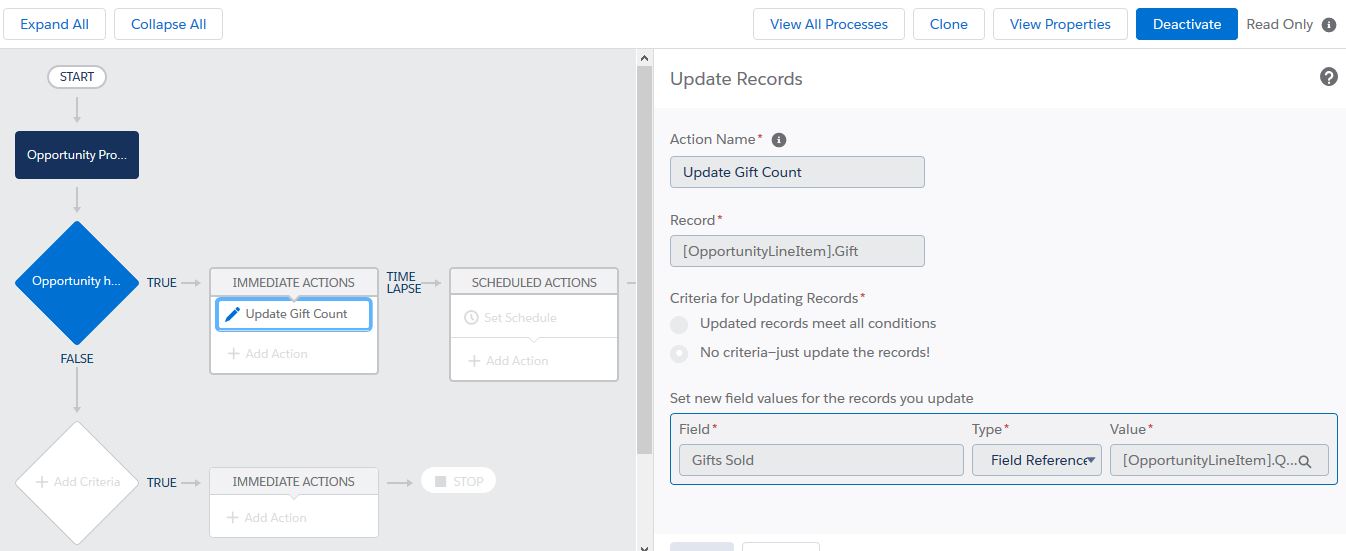Open View All Processes
The width and height of the screenshot is (1346, 551).
(x=828, y=24)
